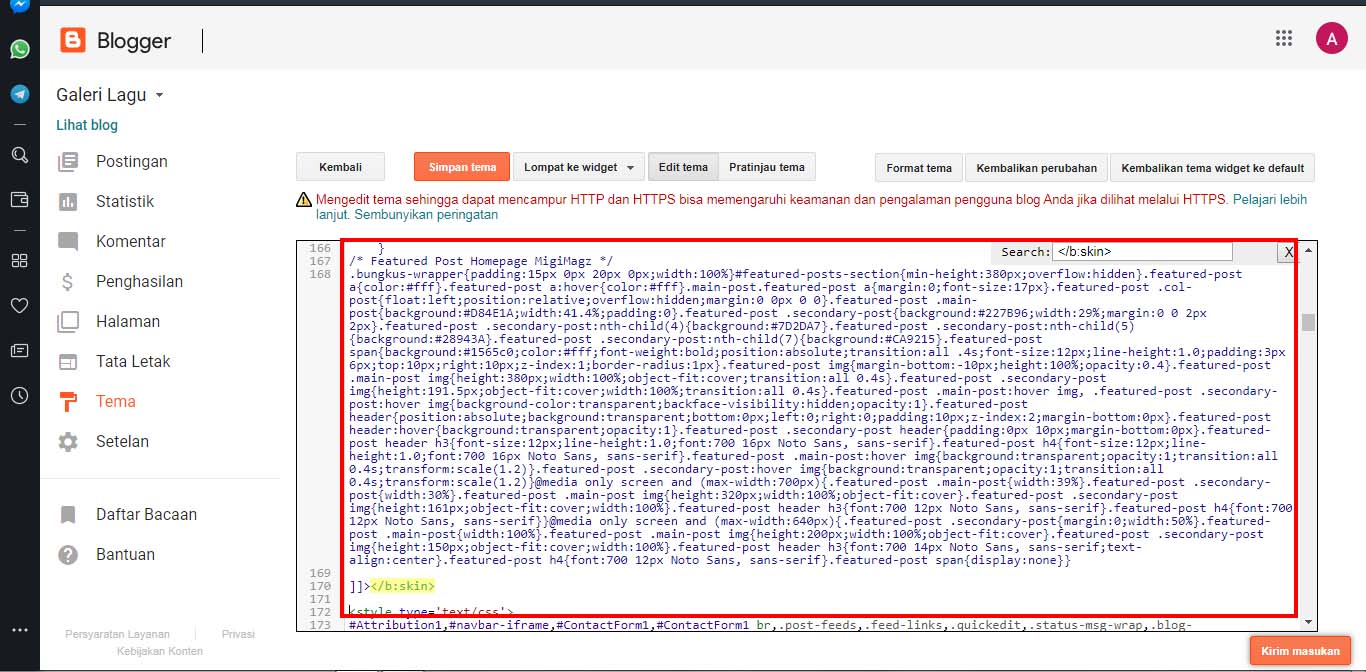Click the Simpan tema button
Screen dimensions: 1366x672
pyautogui.click(x=461, y=166)
